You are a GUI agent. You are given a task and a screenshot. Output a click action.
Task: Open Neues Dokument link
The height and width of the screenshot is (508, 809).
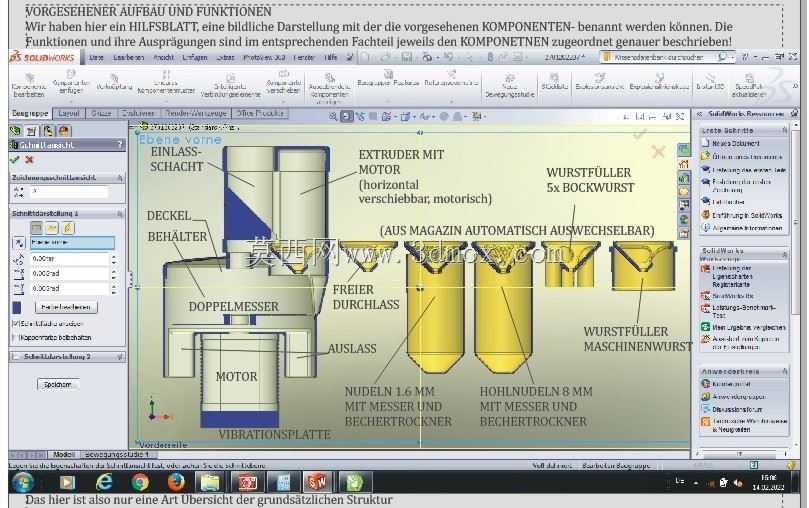click(x=735, y=143)
